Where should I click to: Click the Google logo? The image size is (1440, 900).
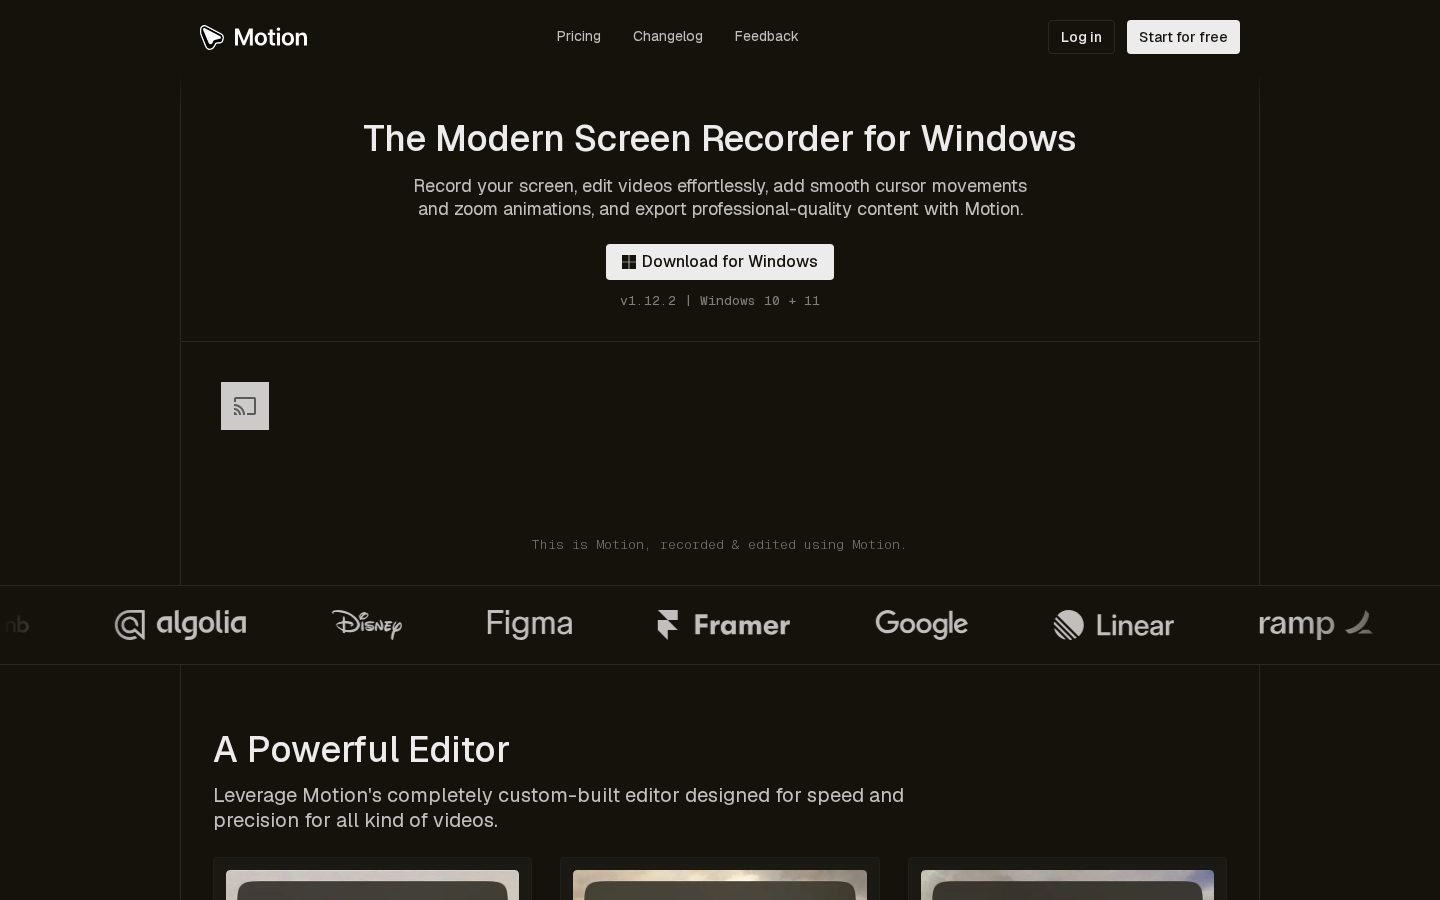click(921, 624)
